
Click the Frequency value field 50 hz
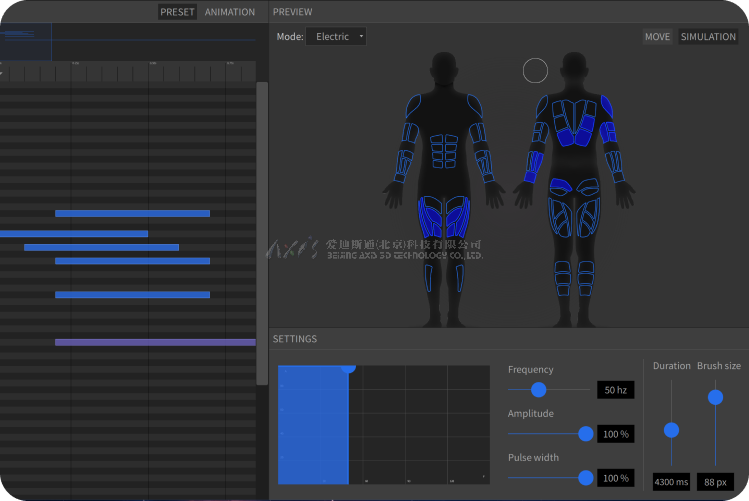pos(615,390)
